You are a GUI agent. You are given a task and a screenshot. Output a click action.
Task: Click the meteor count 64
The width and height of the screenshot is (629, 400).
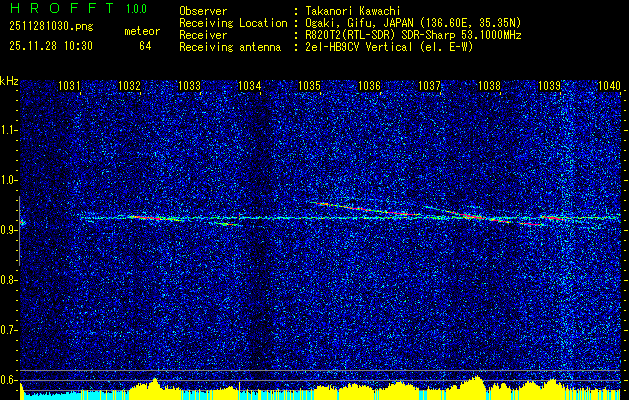tap(145, 46)
